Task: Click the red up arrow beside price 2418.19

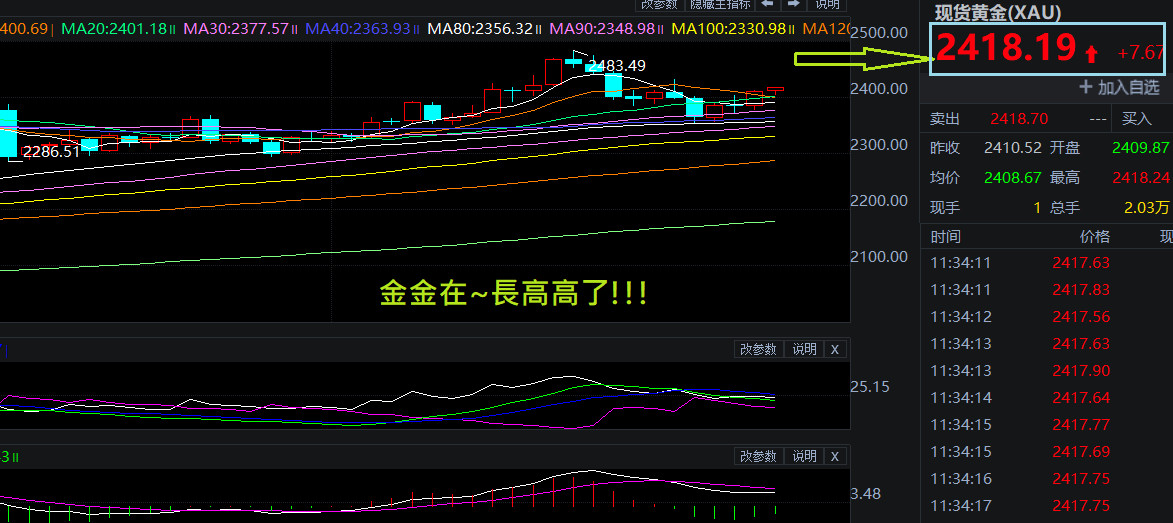Action: pos(1091,53)
